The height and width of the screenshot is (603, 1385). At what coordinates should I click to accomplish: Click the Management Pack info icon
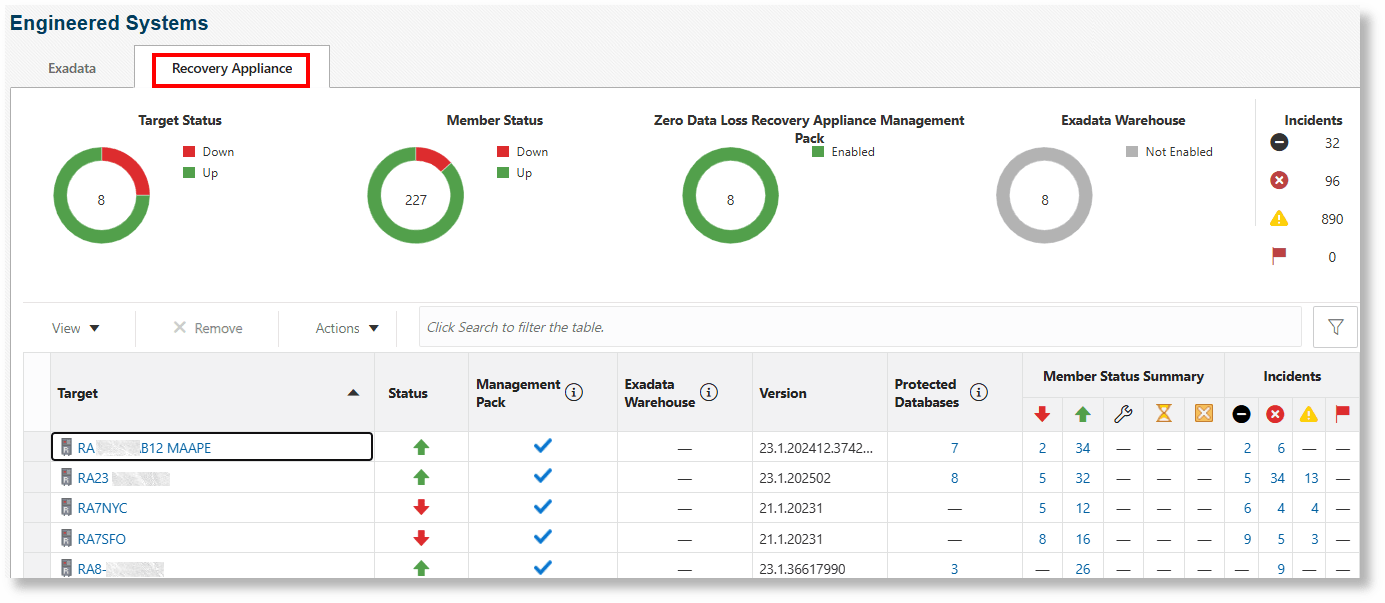click(574, 393)
